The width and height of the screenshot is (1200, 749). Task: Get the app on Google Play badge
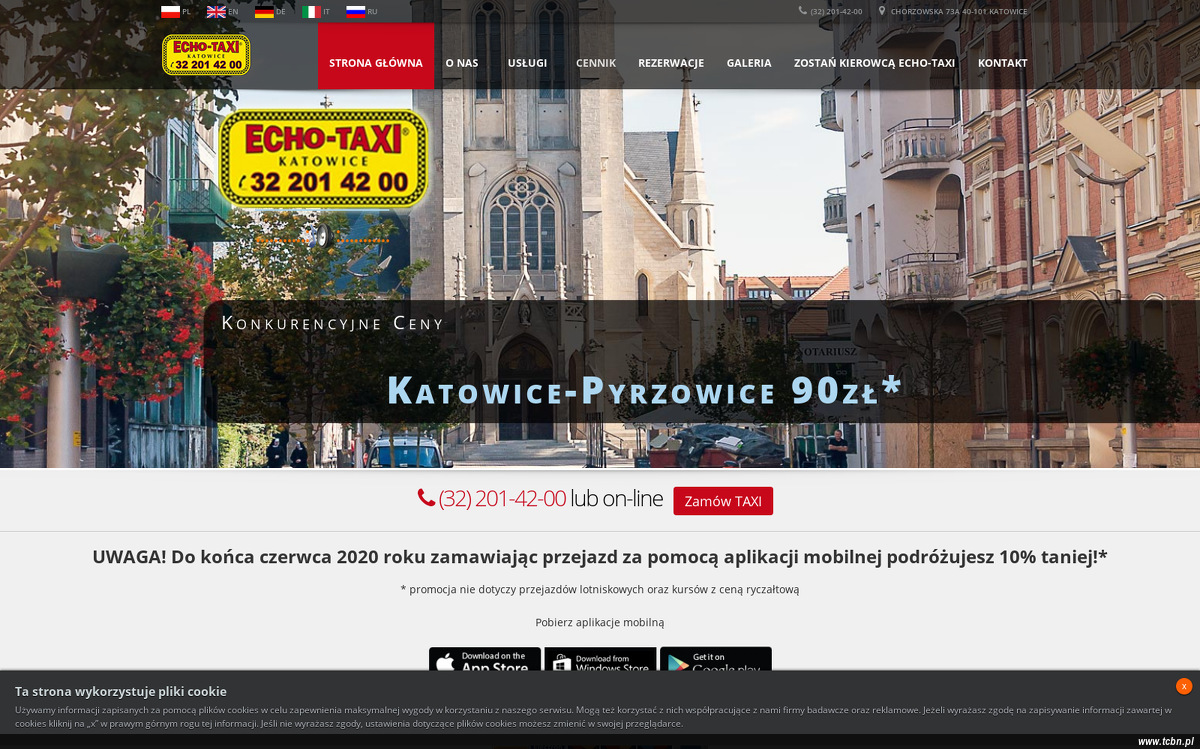coord(716,660)
